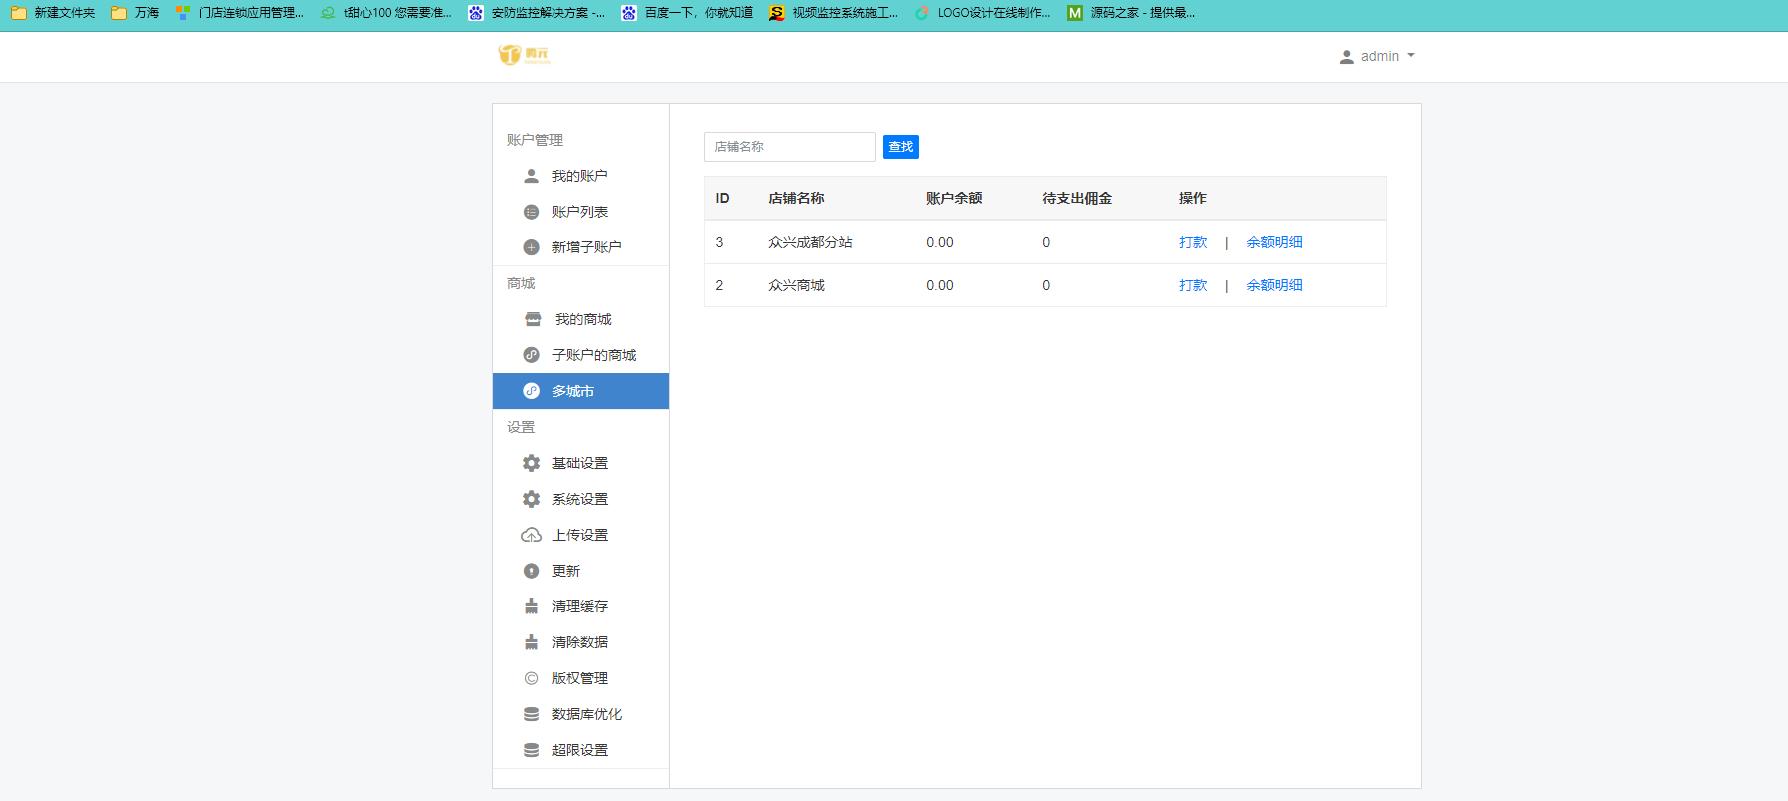
Task: Click the person icon beside 我的账户
Action: click(x=531, y=176)
